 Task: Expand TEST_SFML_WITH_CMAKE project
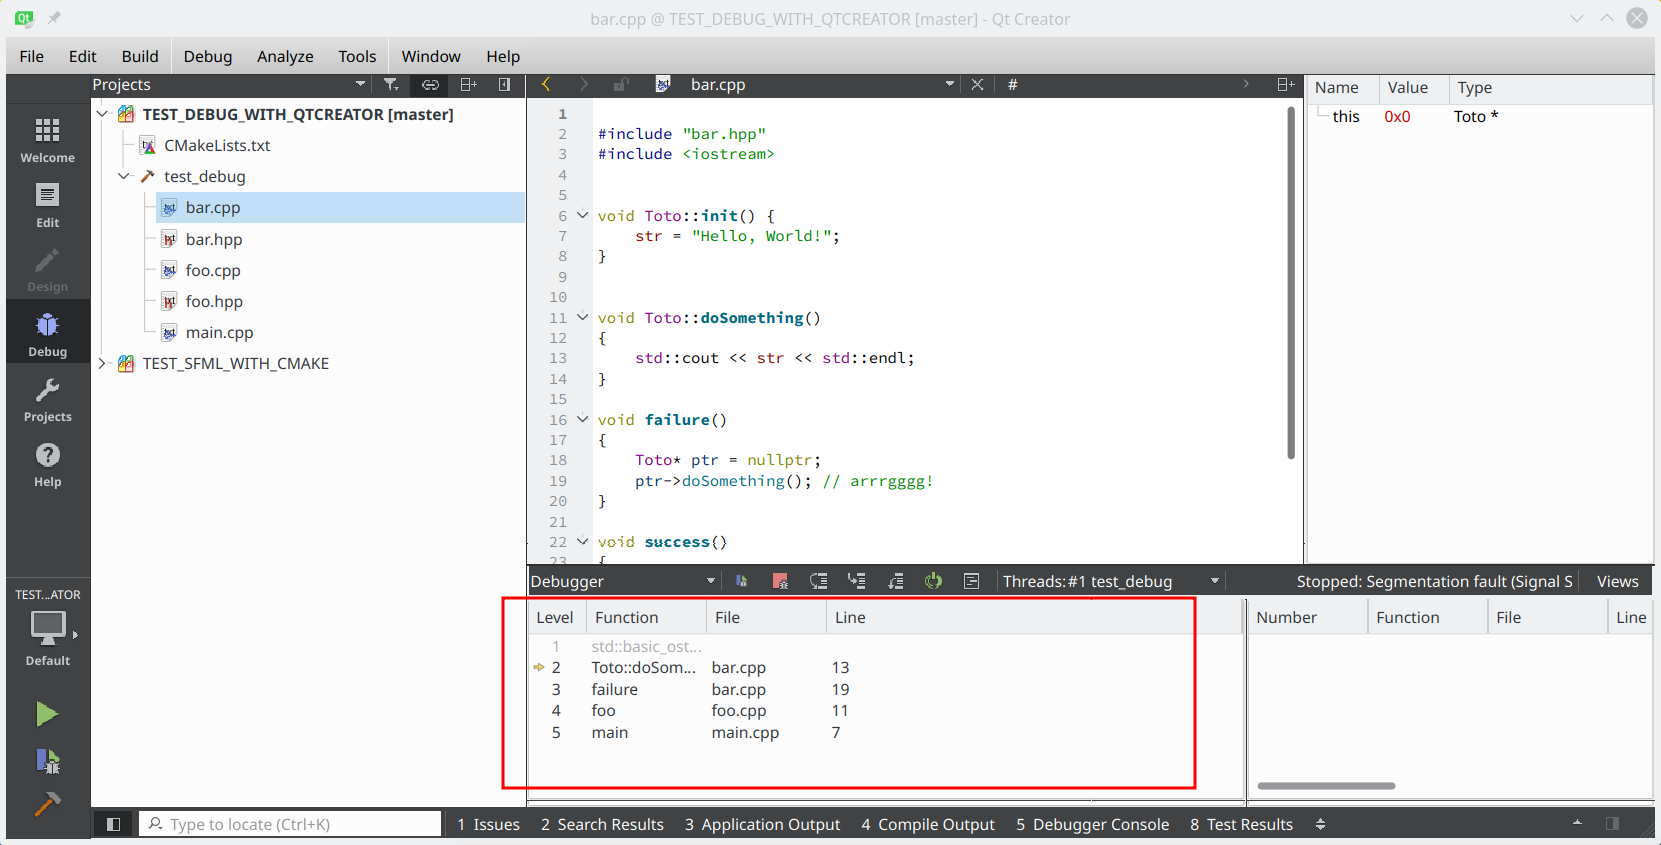(x=102, y=363)
